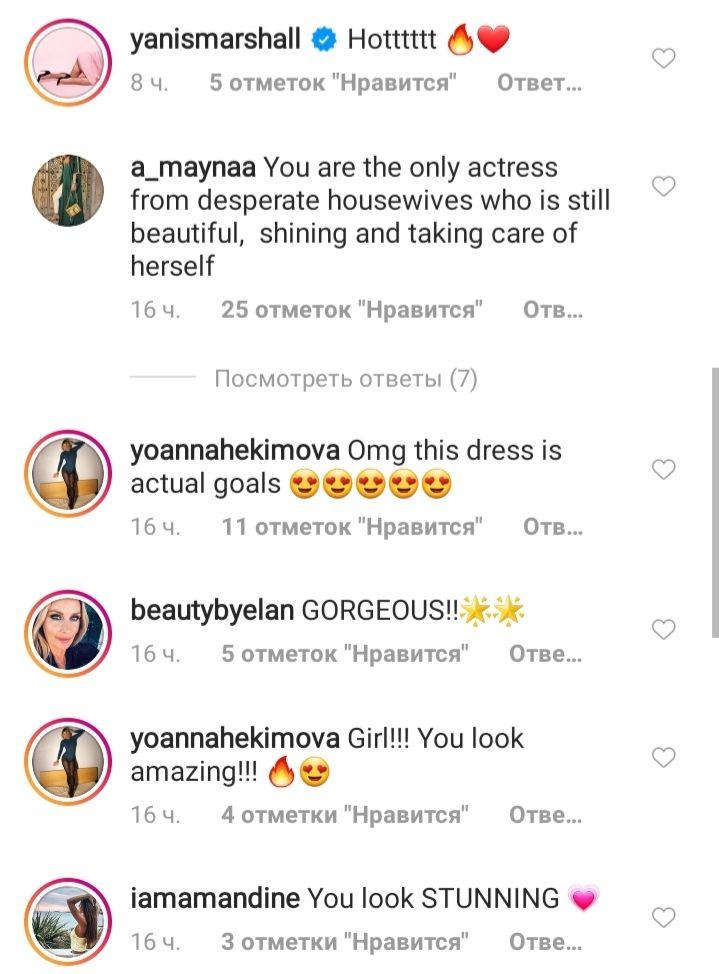
Task: Like beautybyelan's GORGEOUS comment
Action: 664,629
